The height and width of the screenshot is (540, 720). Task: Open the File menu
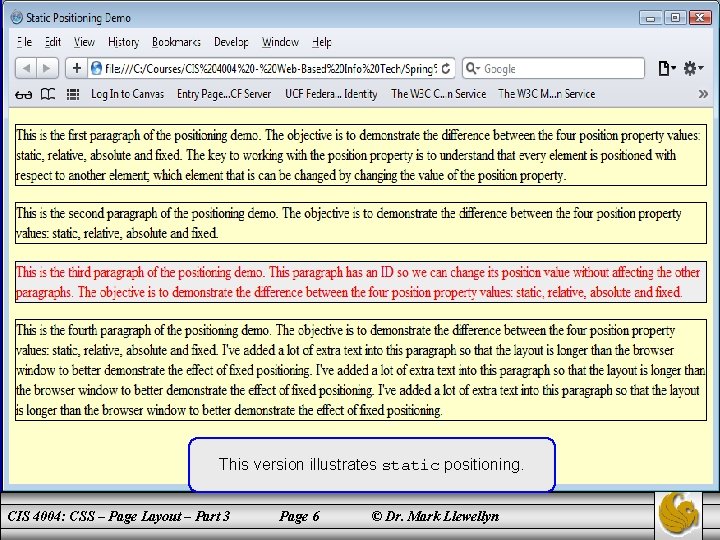(24, 42)
